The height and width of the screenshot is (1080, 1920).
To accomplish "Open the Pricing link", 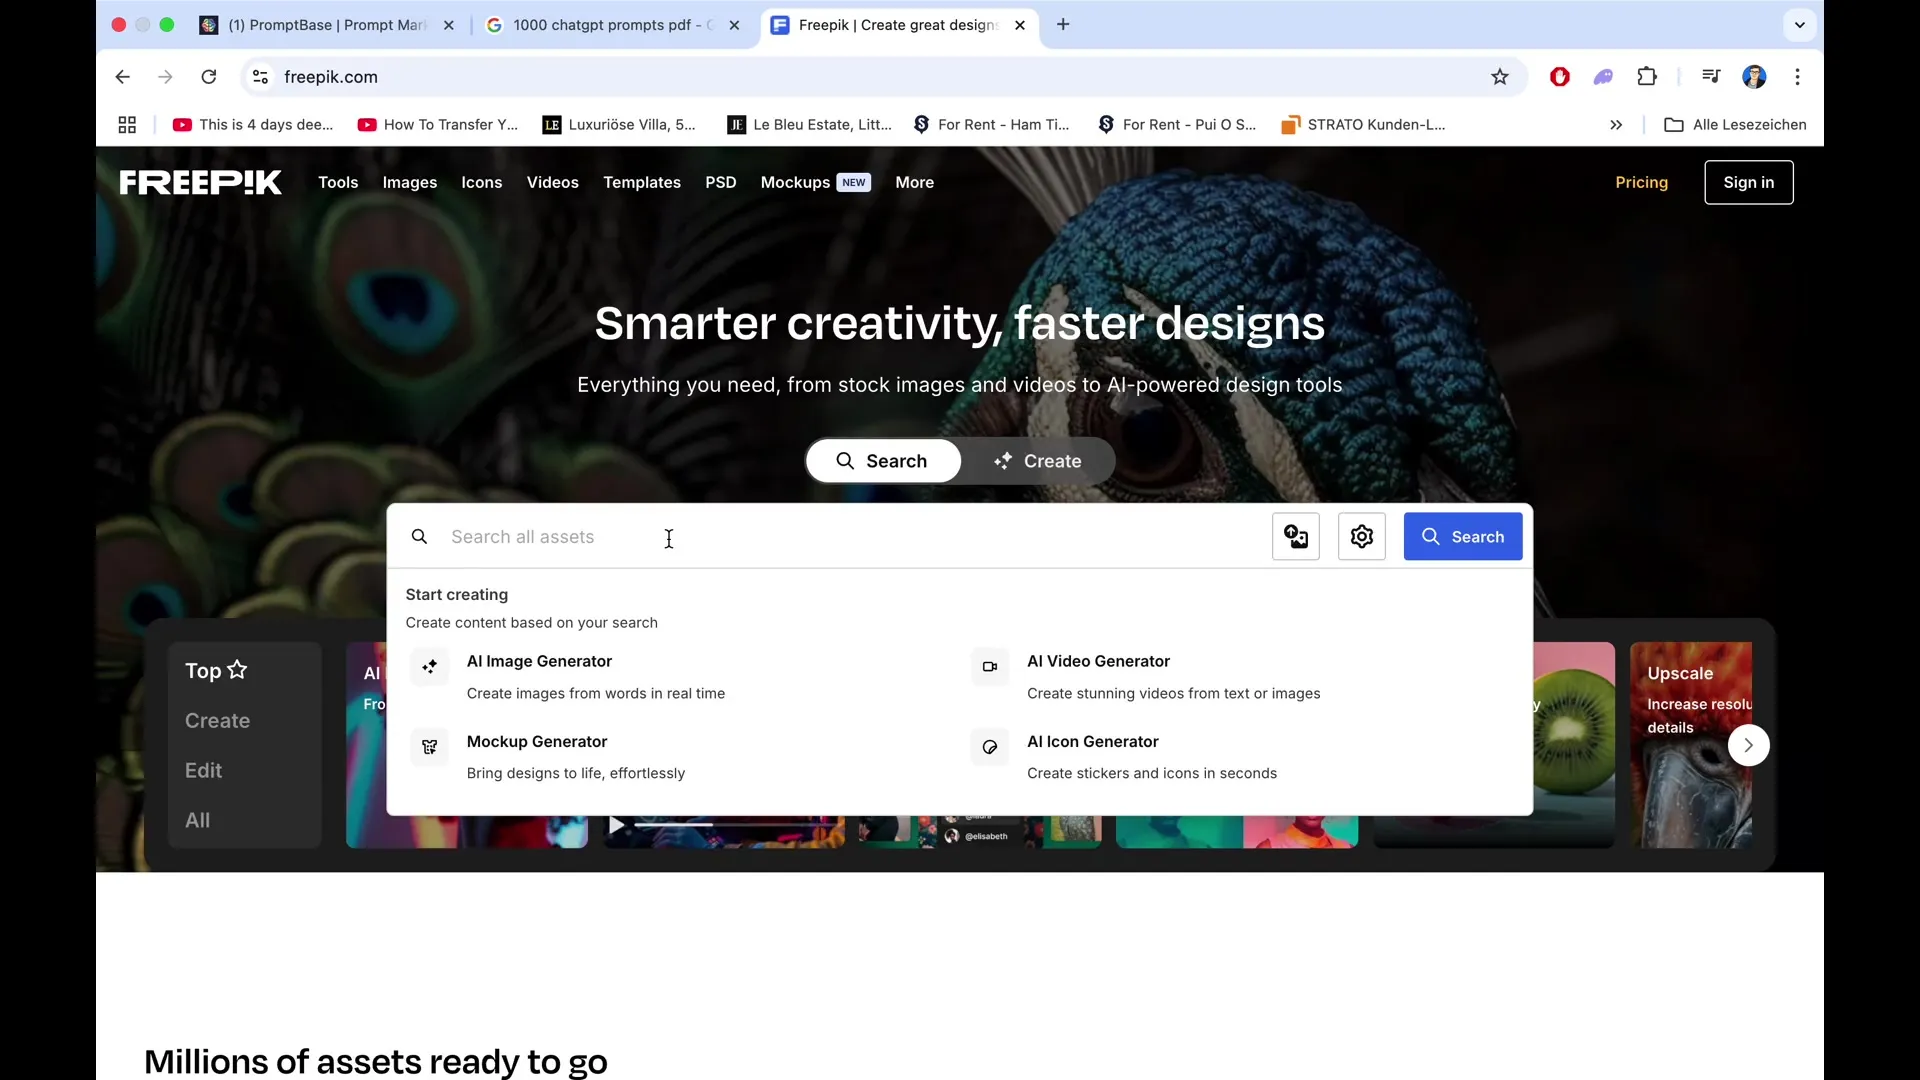I will 1641,182.
